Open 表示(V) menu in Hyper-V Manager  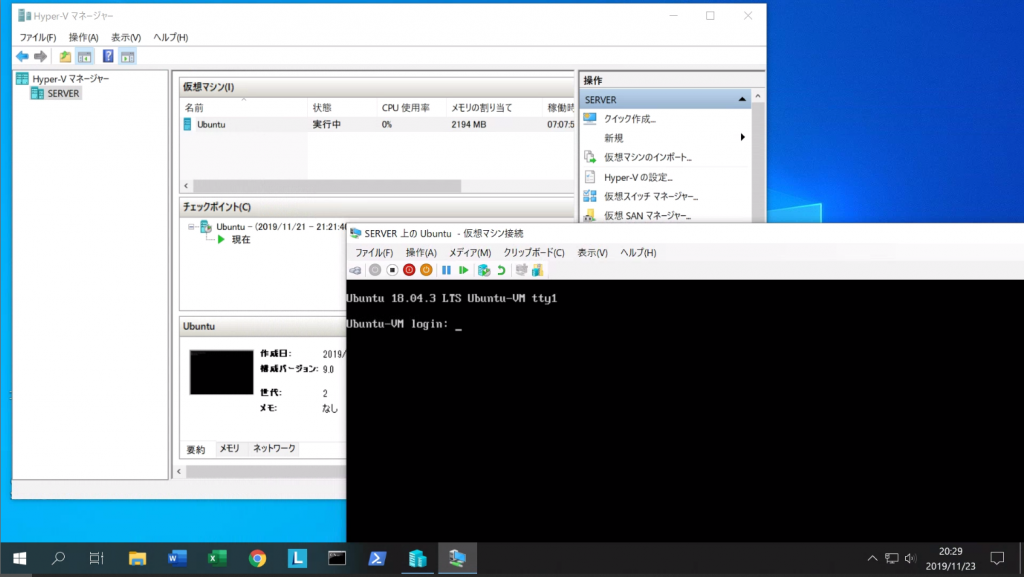coord(126,37)
